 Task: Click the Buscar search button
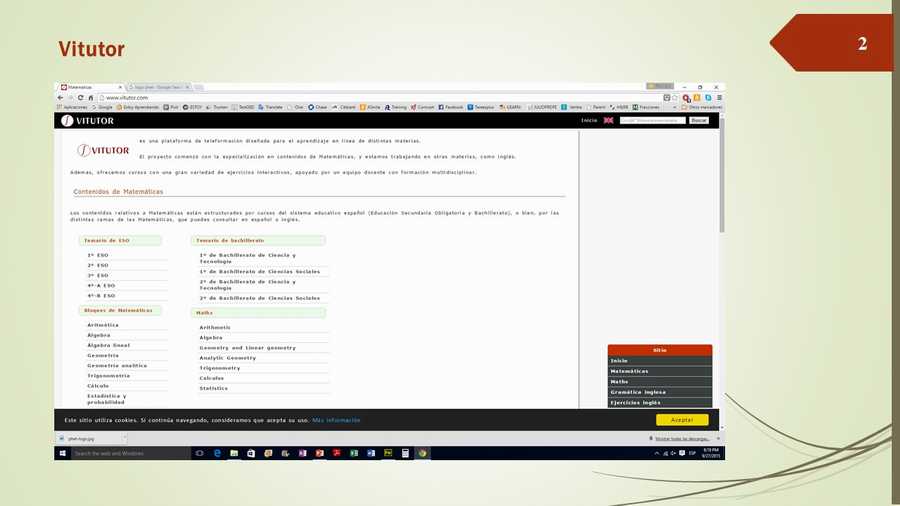pos(699,120)
